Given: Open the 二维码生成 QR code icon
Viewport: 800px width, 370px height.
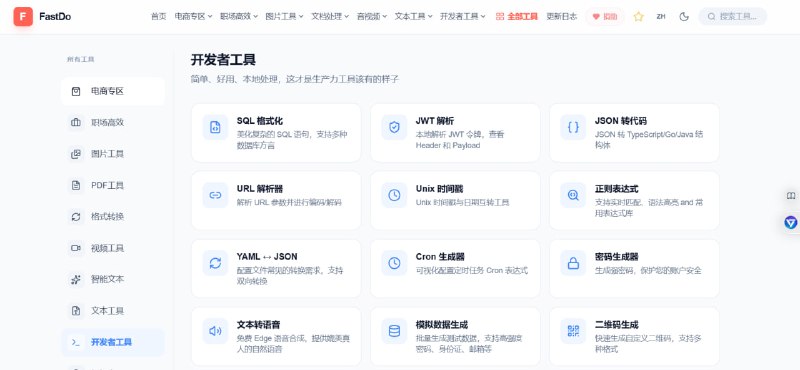Looking at the screenshot, I should (573, 331).
